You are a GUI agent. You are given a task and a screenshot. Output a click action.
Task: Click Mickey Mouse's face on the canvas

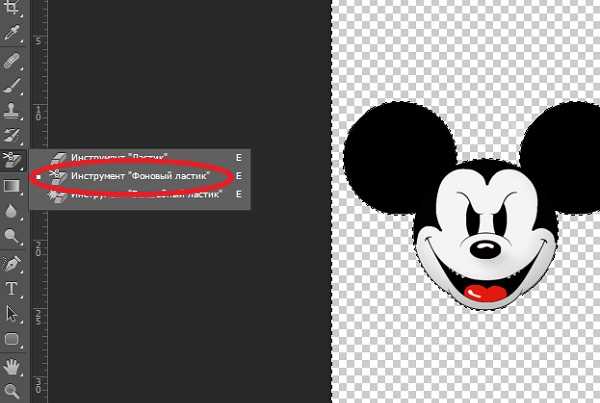click(486, 233)
